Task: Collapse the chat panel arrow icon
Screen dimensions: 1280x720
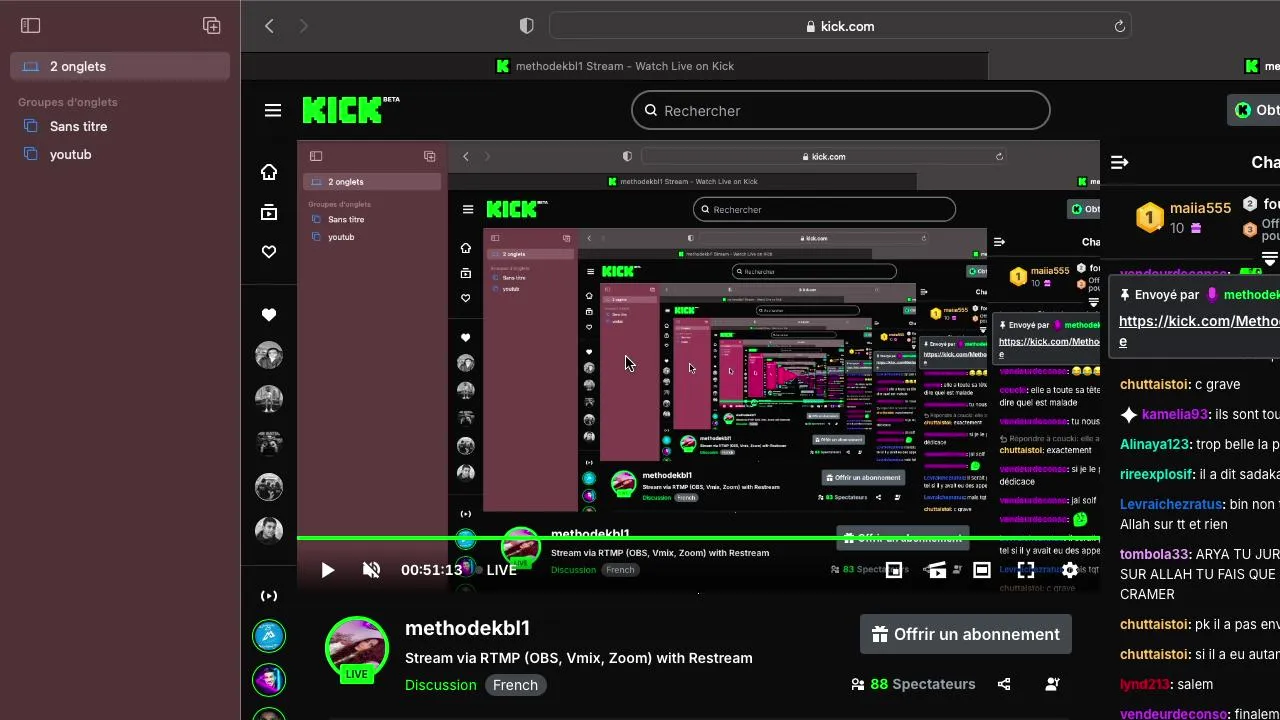Action: point(1120,162)
